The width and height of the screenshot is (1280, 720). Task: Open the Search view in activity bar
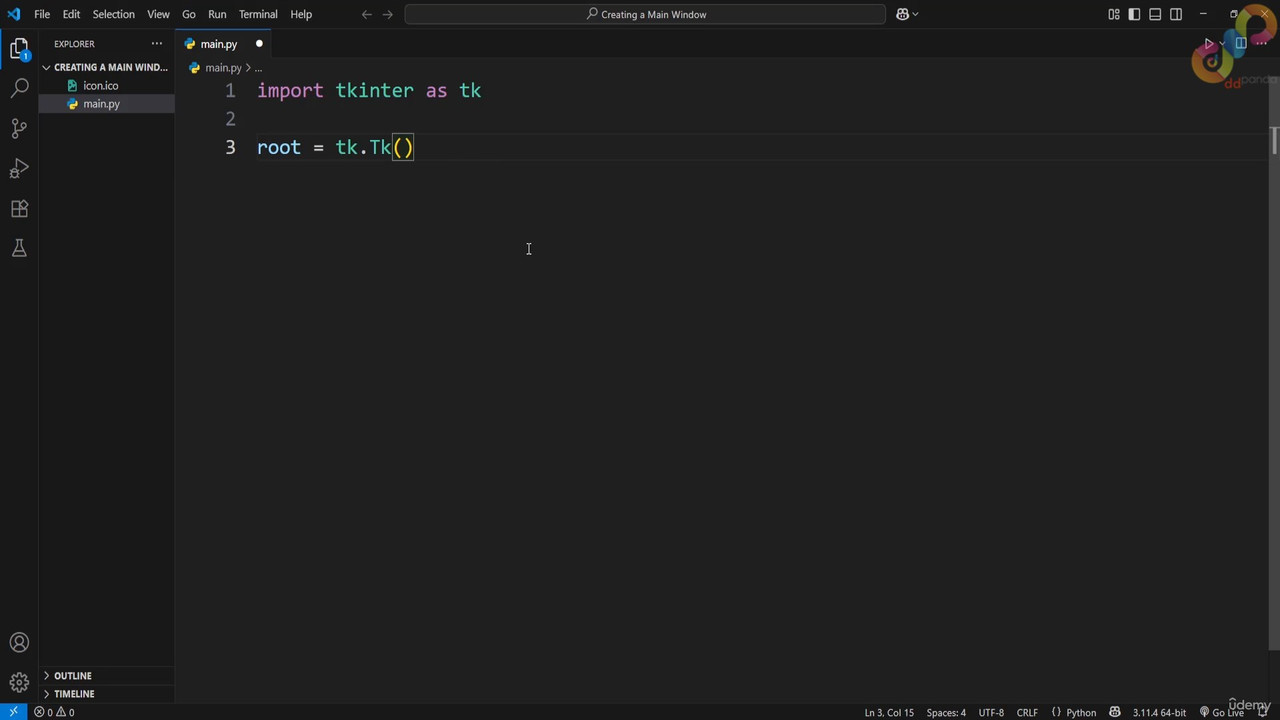click(19, 89)
